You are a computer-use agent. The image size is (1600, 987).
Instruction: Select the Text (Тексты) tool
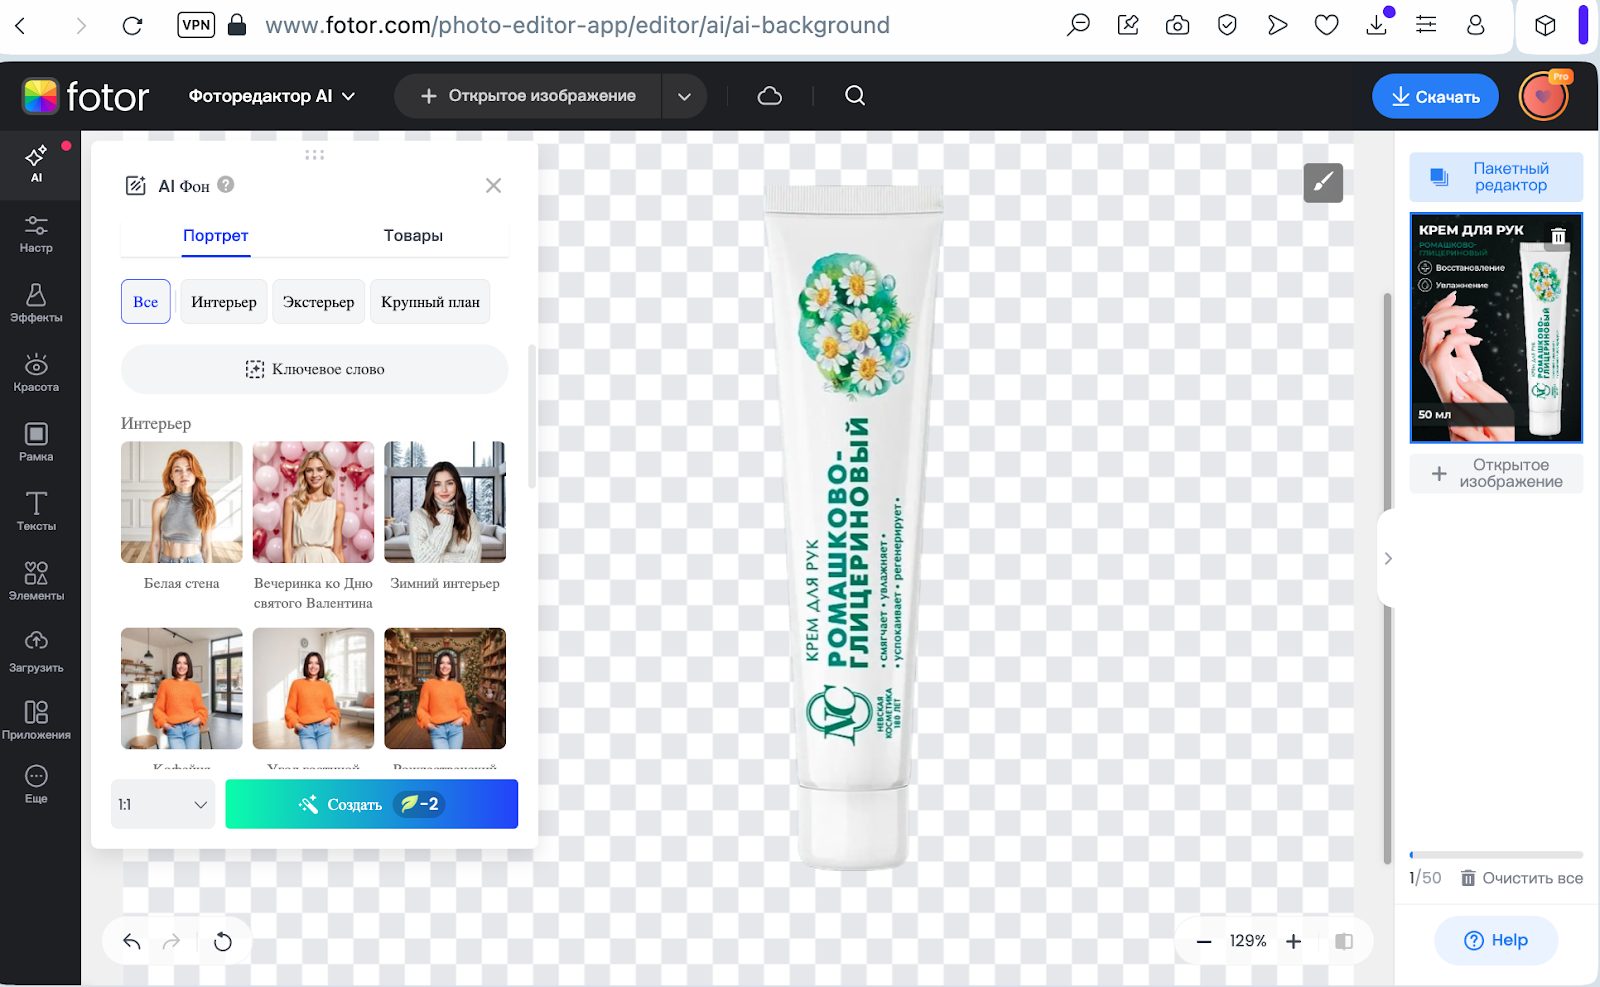(36, 510)
